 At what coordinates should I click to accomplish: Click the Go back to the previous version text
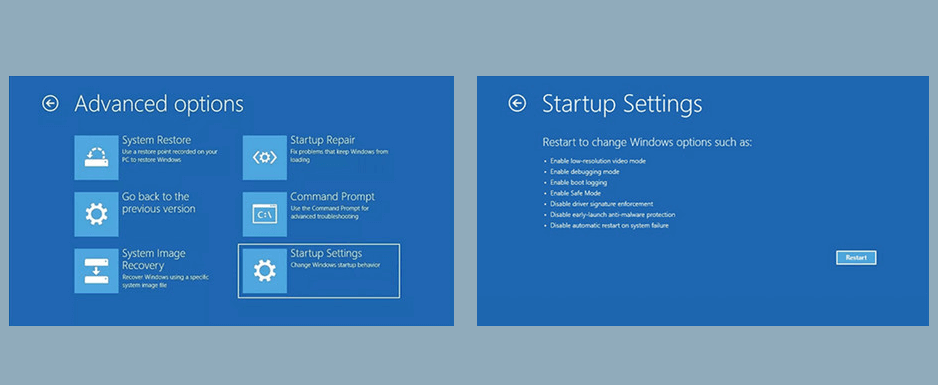pos(159,203)
